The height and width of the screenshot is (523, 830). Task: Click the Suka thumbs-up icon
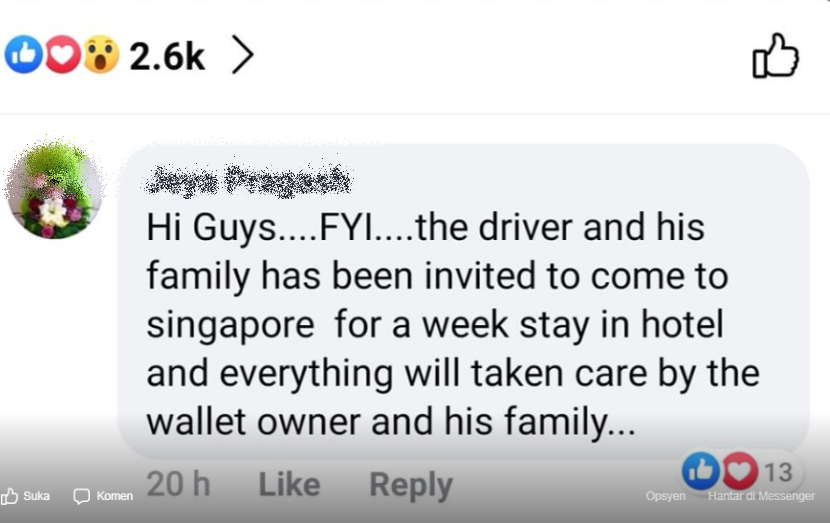tap(9, 496)
